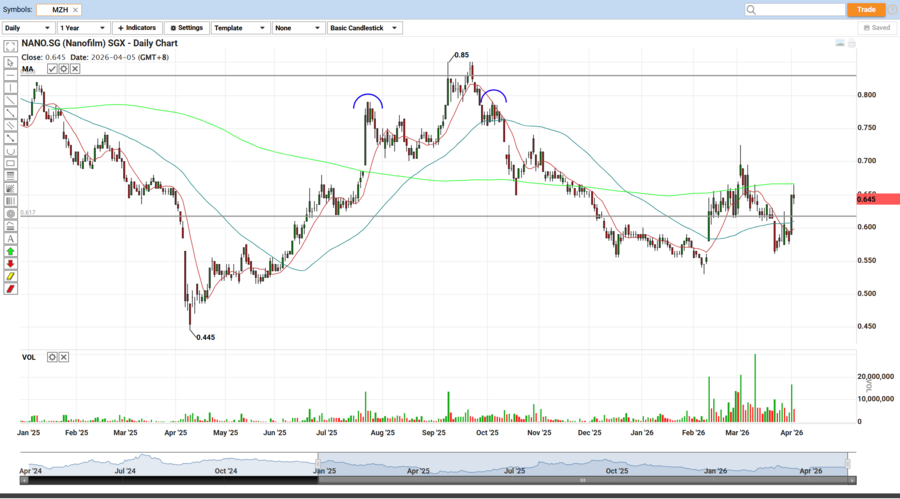Select the green up arrow marker
The height and width of the screenshot is (499, 900).
[10, 252]
